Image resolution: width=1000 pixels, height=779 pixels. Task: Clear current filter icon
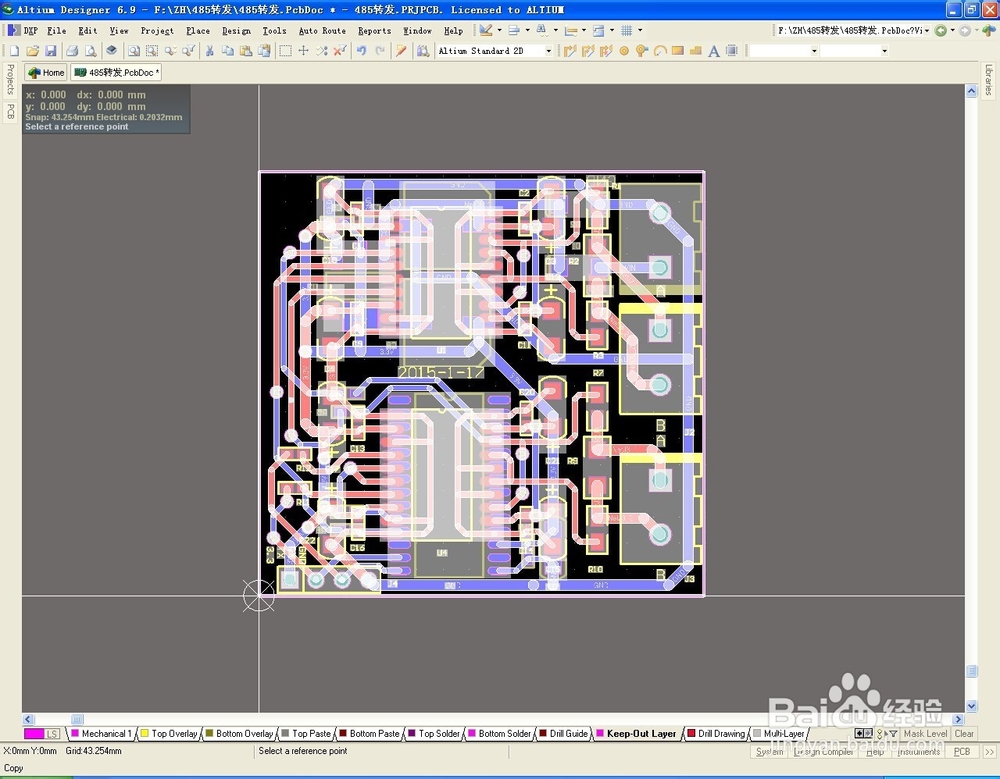tap(340, 51)
